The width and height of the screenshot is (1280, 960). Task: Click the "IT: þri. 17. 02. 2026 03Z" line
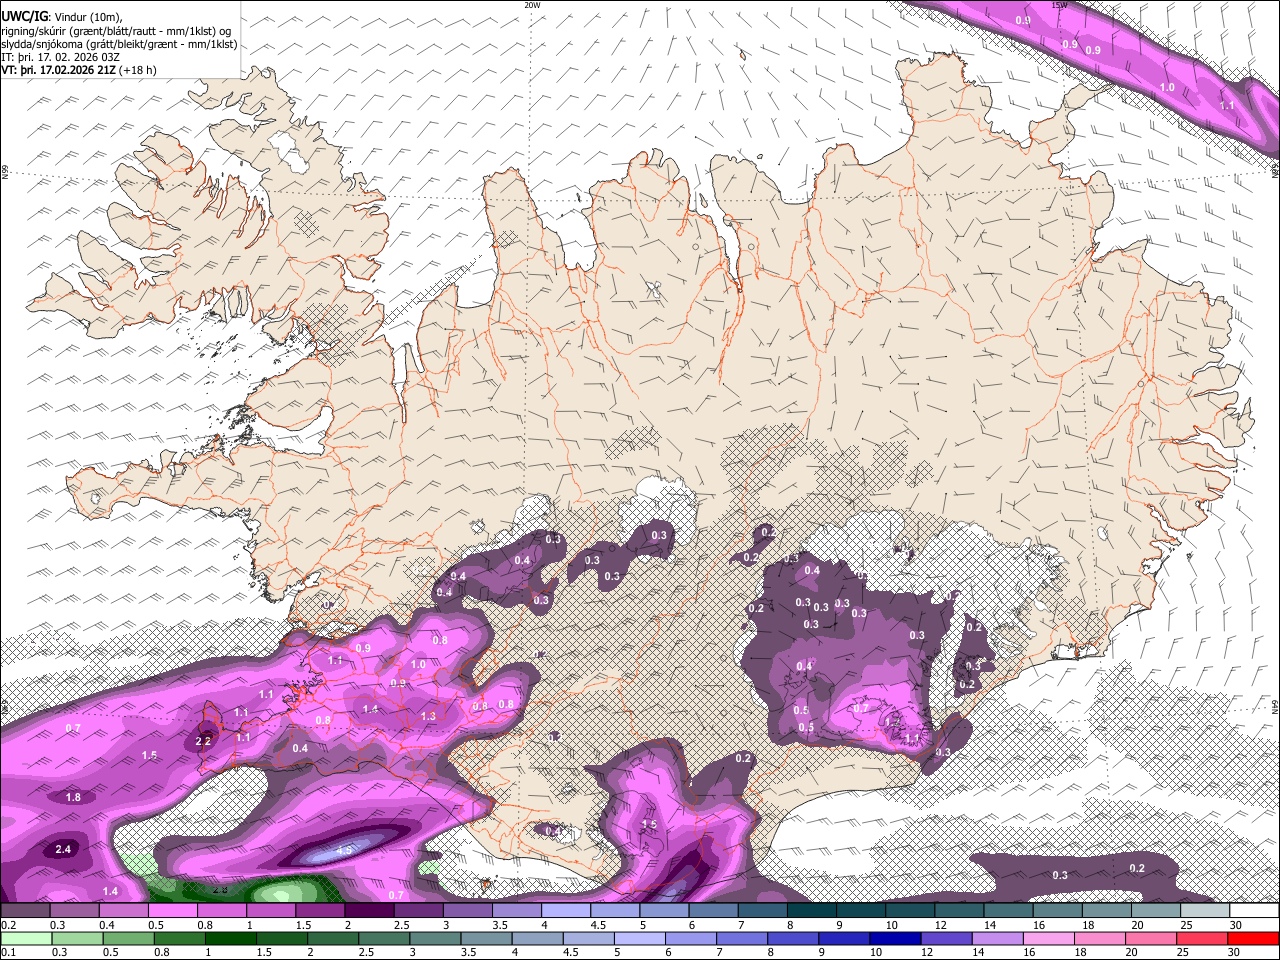(x=60, y=57)
